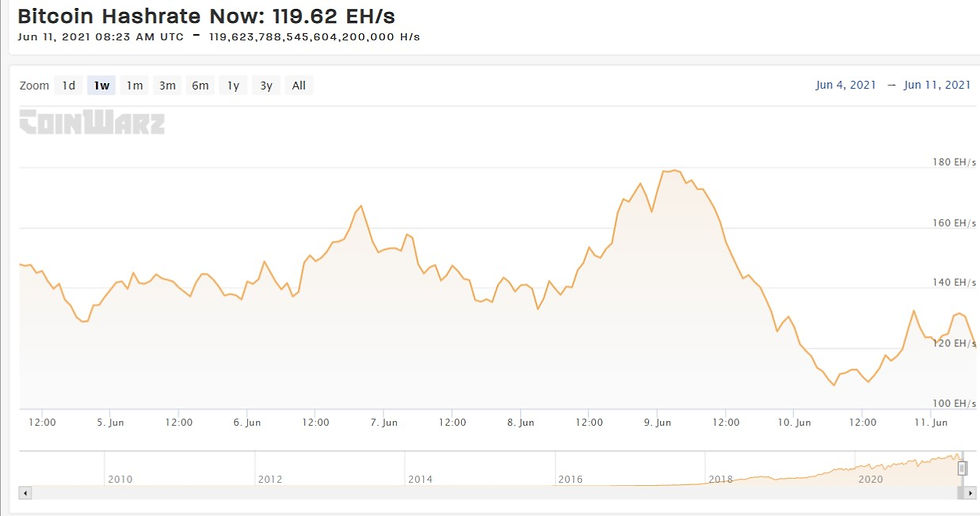Viewport: 980px width, 516px height.
Task: Click the 2014 marker in navigator
Action: click(x=420, y=479)
